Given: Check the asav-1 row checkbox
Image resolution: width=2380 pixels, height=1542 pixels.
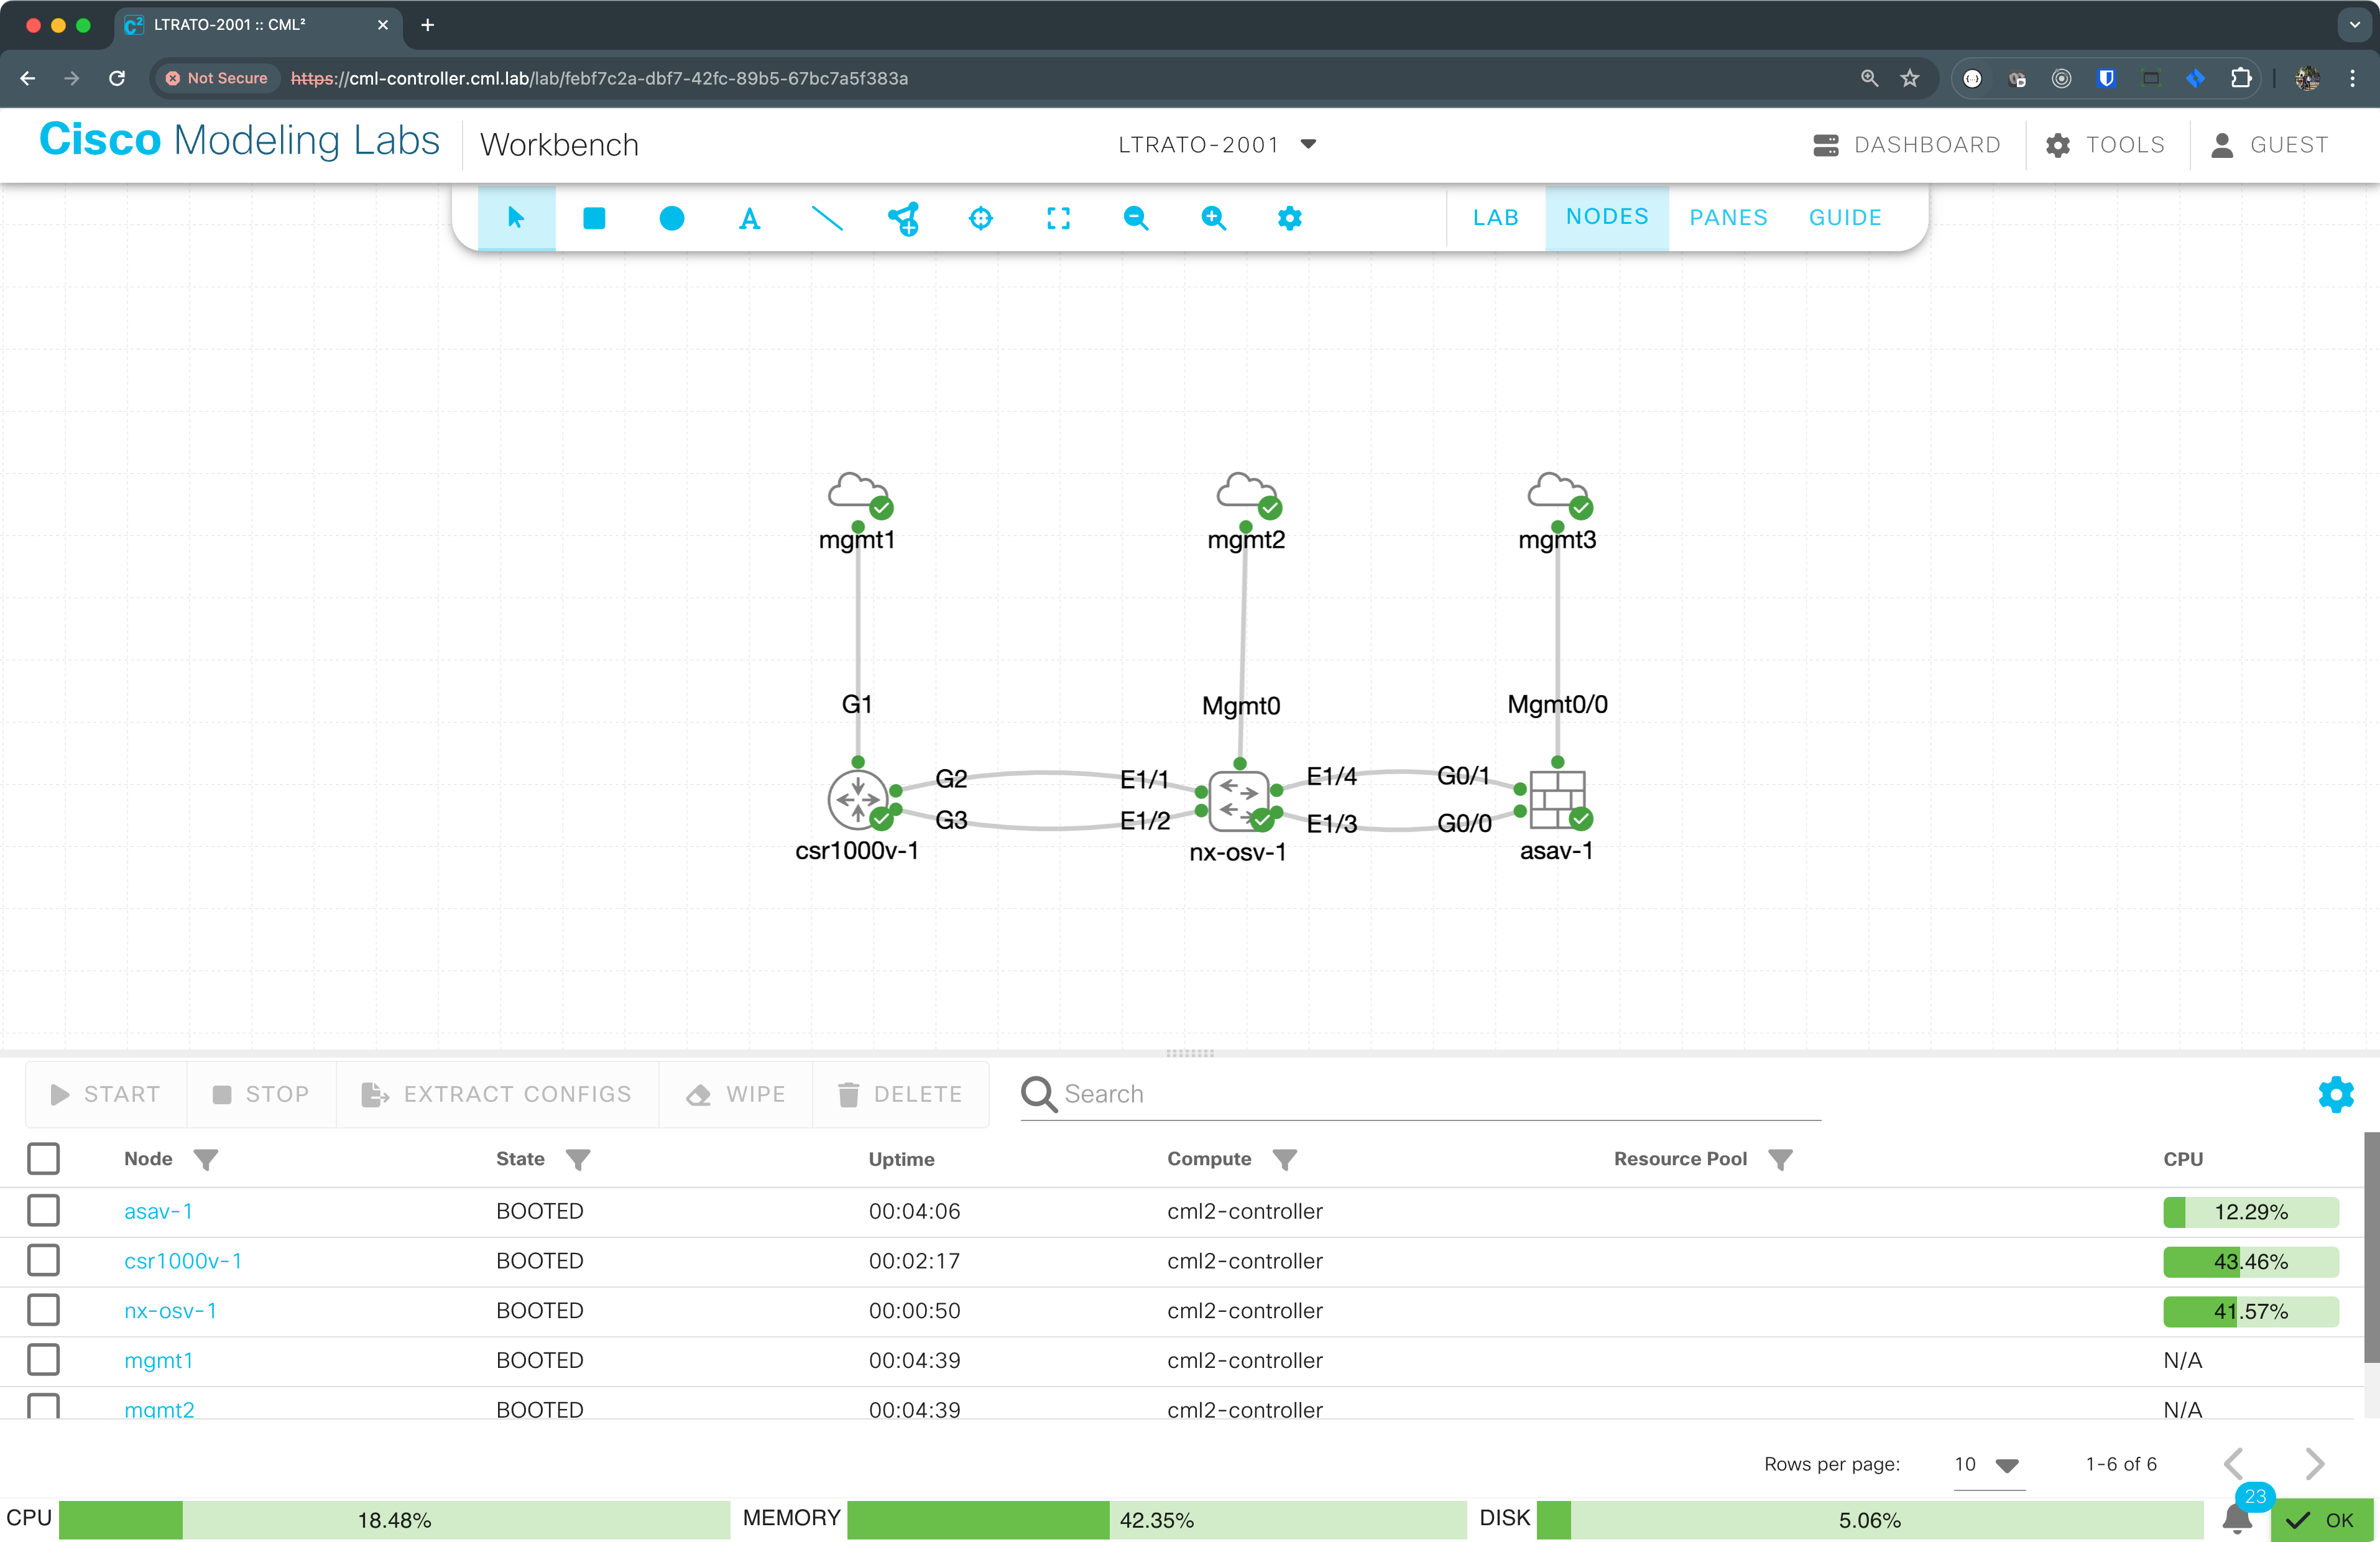Looking at the screenshot, I should [x=43, y=1210].
